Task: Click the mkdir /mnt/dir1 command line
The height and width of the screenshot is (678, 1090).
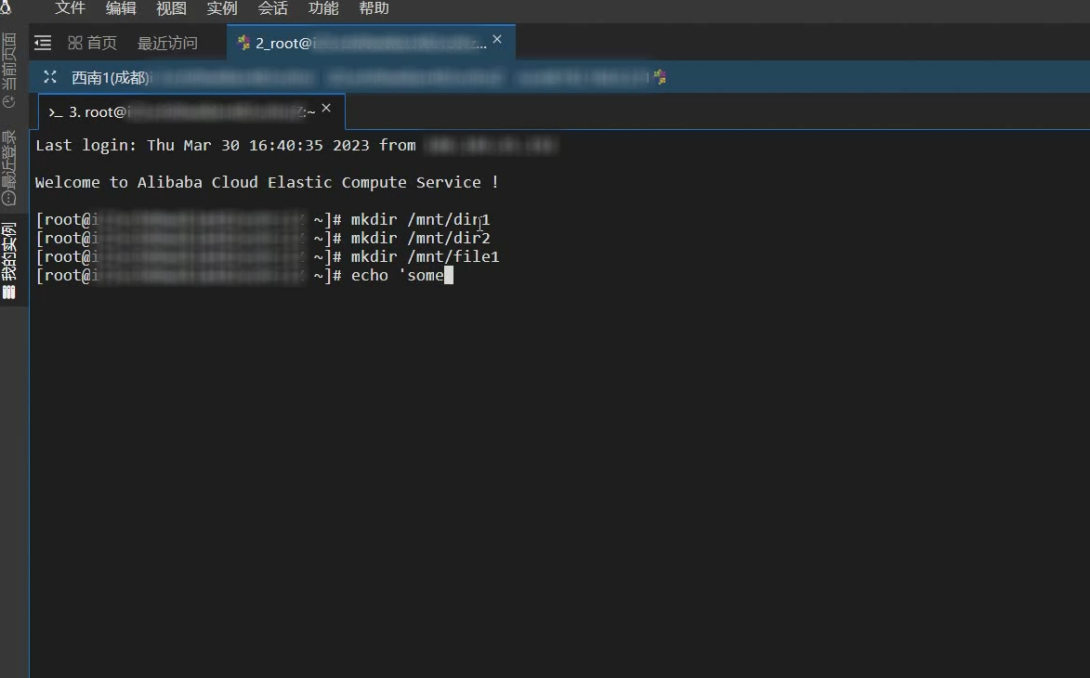Action: point(263,220)
